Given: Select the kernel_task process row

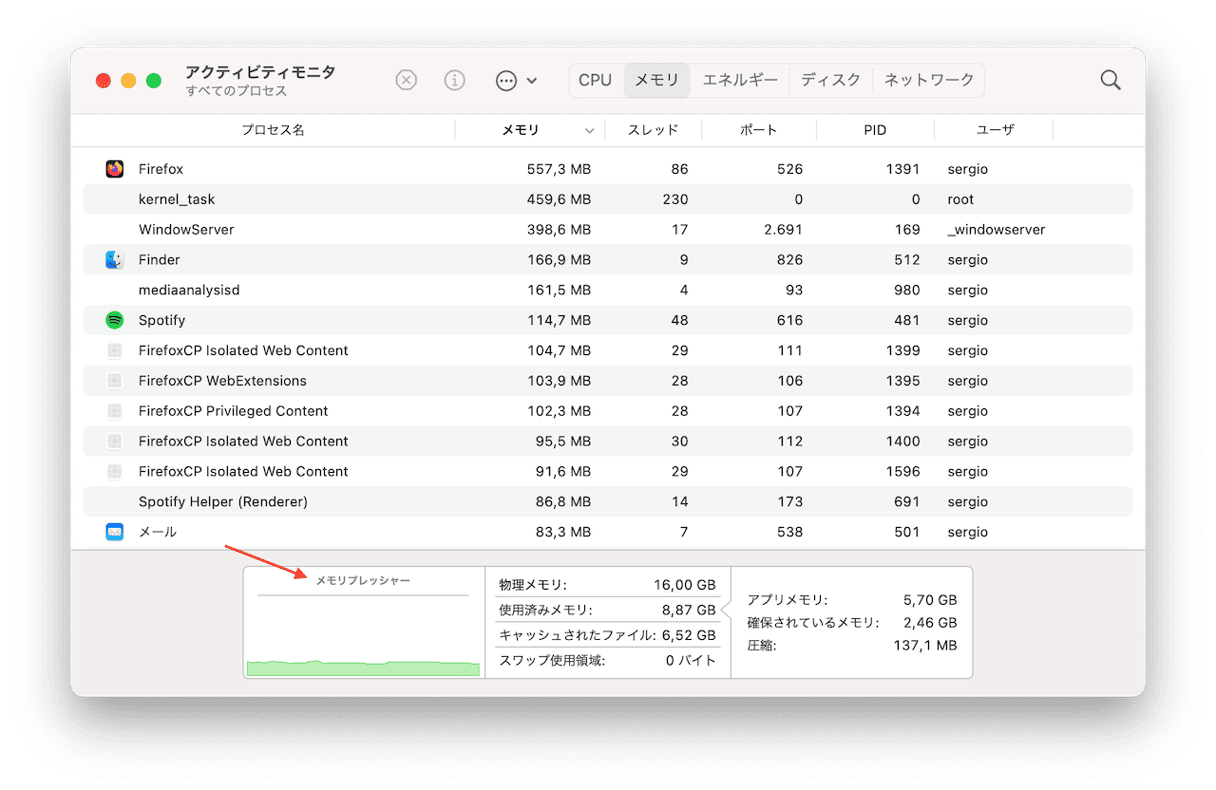Looking at the screenshot, I should tap(177, 199).
